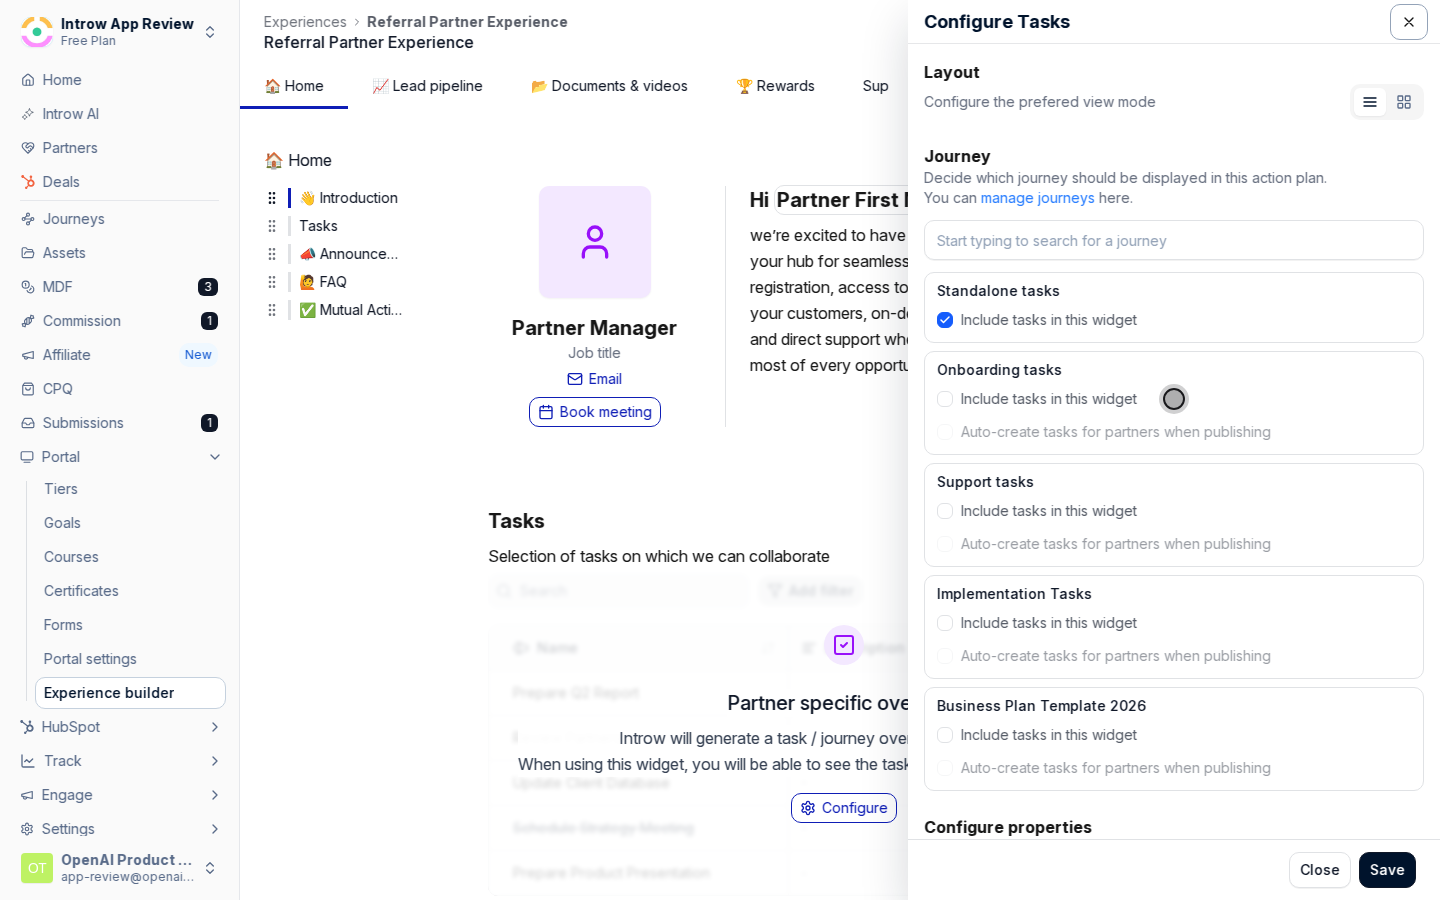Follow the manage journeys link
Screen dimensions: 1440x900
tap(1038, 198)
